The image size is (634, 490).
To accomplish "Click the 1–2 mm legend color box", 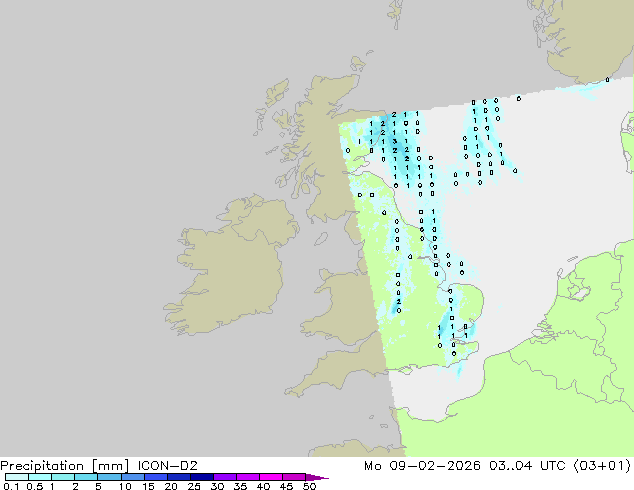I will (x=63, y=477).
